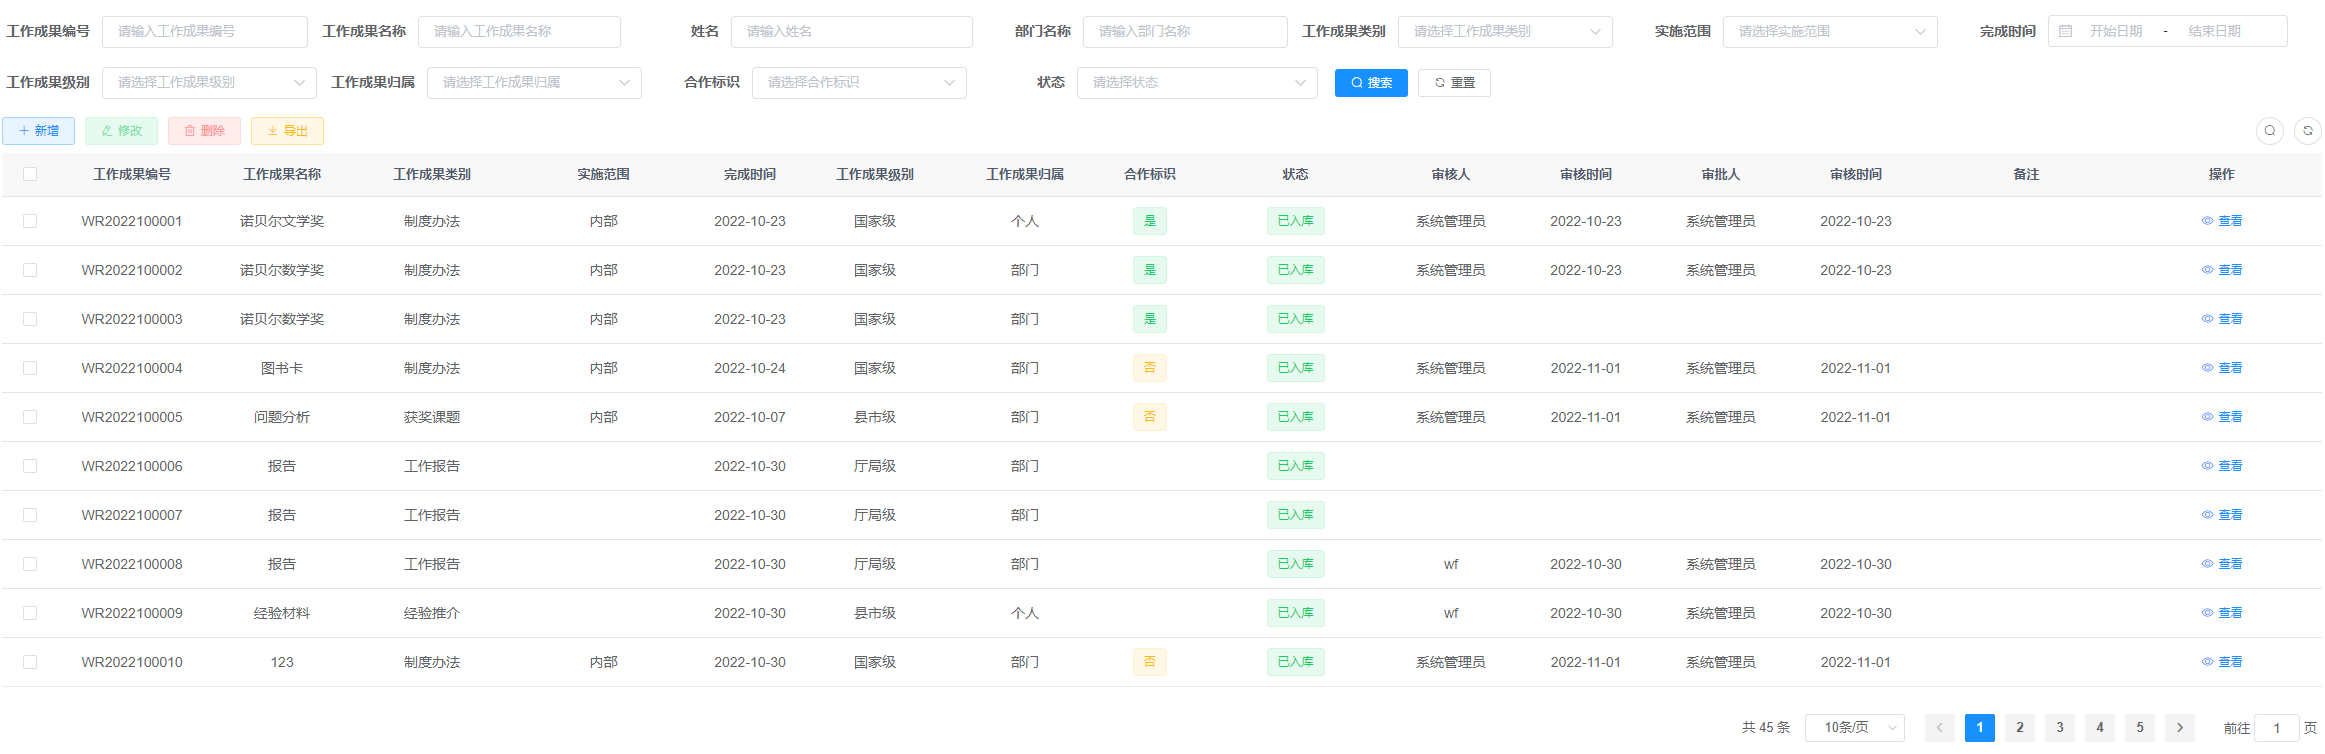Check the row WR2022100008 checkbox
Viewport: 2325px width, 754px height.
coord(30,564)
